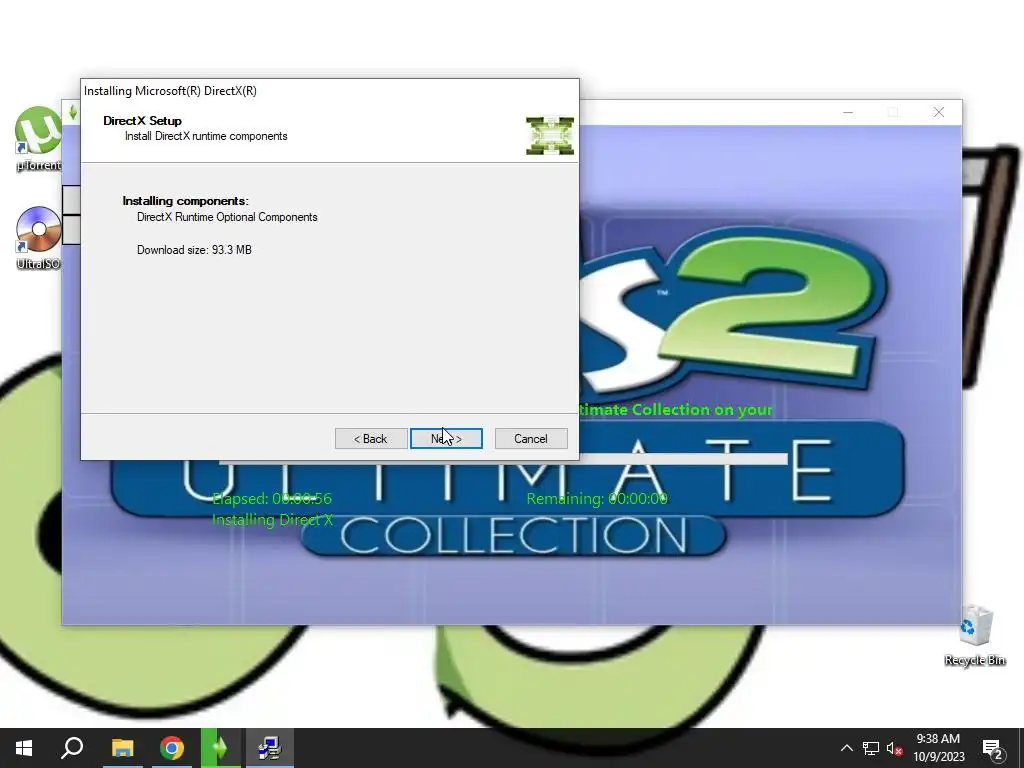
Task: Click the 'Download size: 93.3 MB' text
Action: pyautogui.click(x=194, y=250)
